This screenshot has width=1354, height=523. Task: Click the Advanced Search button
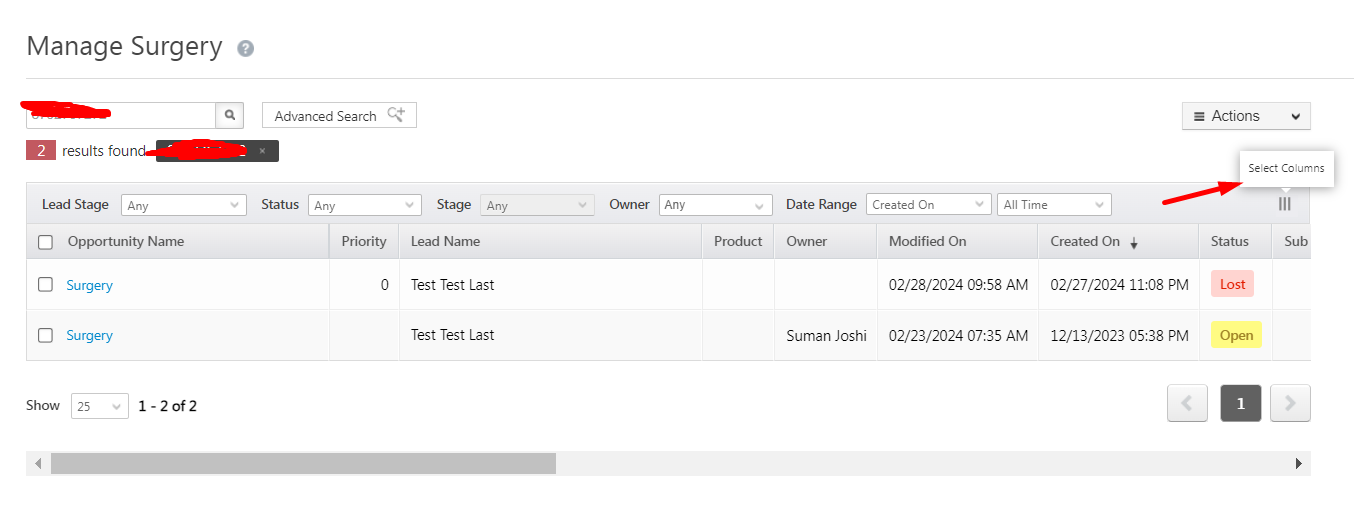339,116
